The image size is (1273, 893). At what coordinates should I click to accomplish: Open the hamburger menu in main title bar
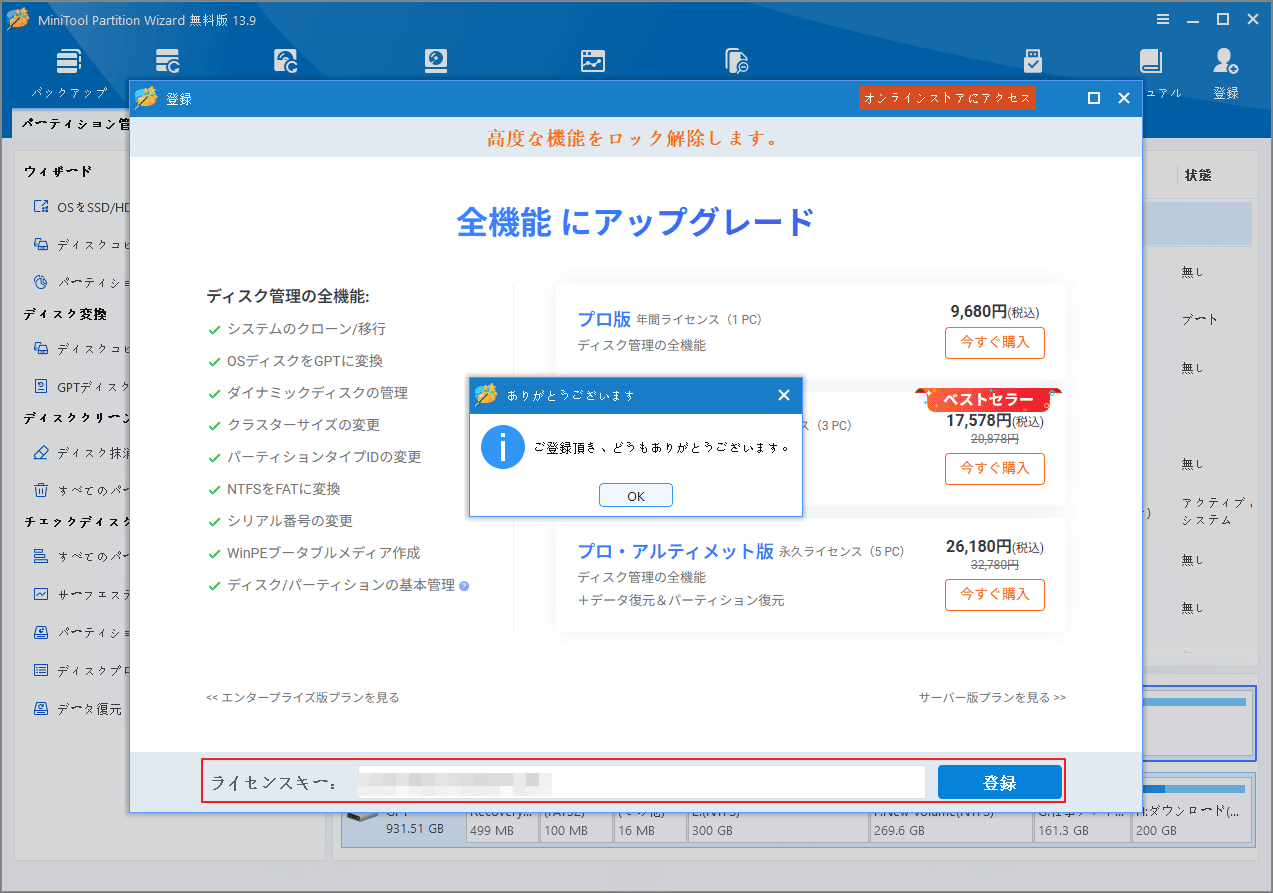point(1163,19)
